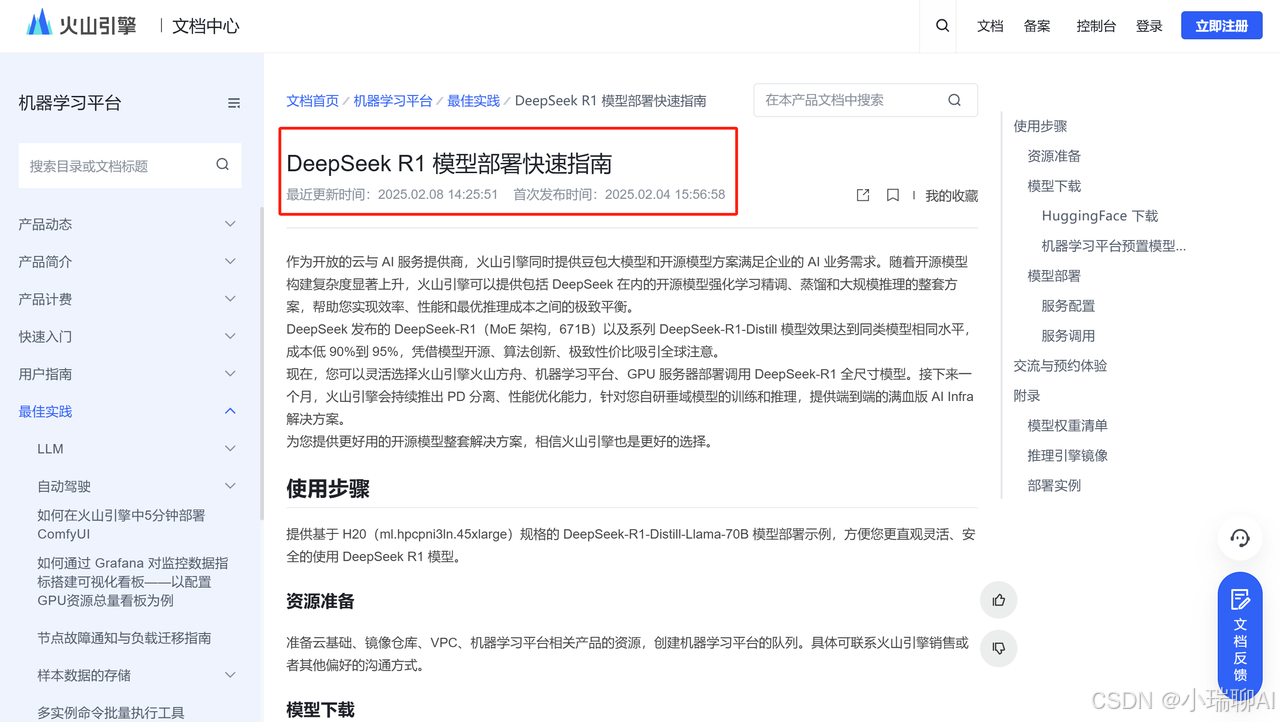Expand 样本数据的存储 subsection
This screenshot has height=722, width=1280.
click(x=138, y=675)
